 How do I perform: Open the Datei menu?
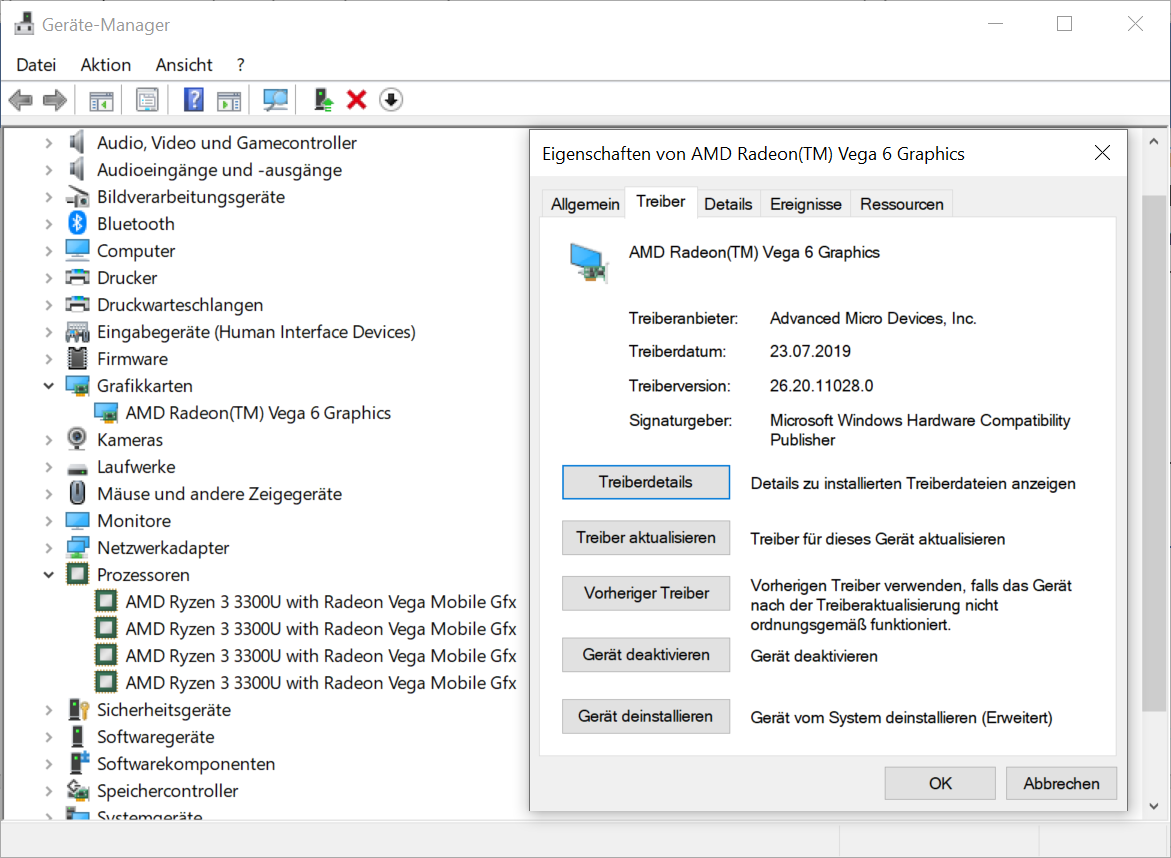[36, 65]
